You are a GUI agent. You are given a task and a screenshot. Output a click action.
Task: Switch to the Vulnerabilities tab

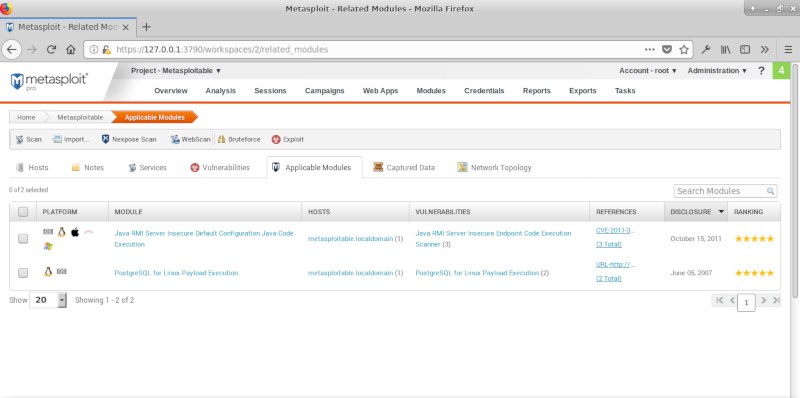tap(220, 167)
